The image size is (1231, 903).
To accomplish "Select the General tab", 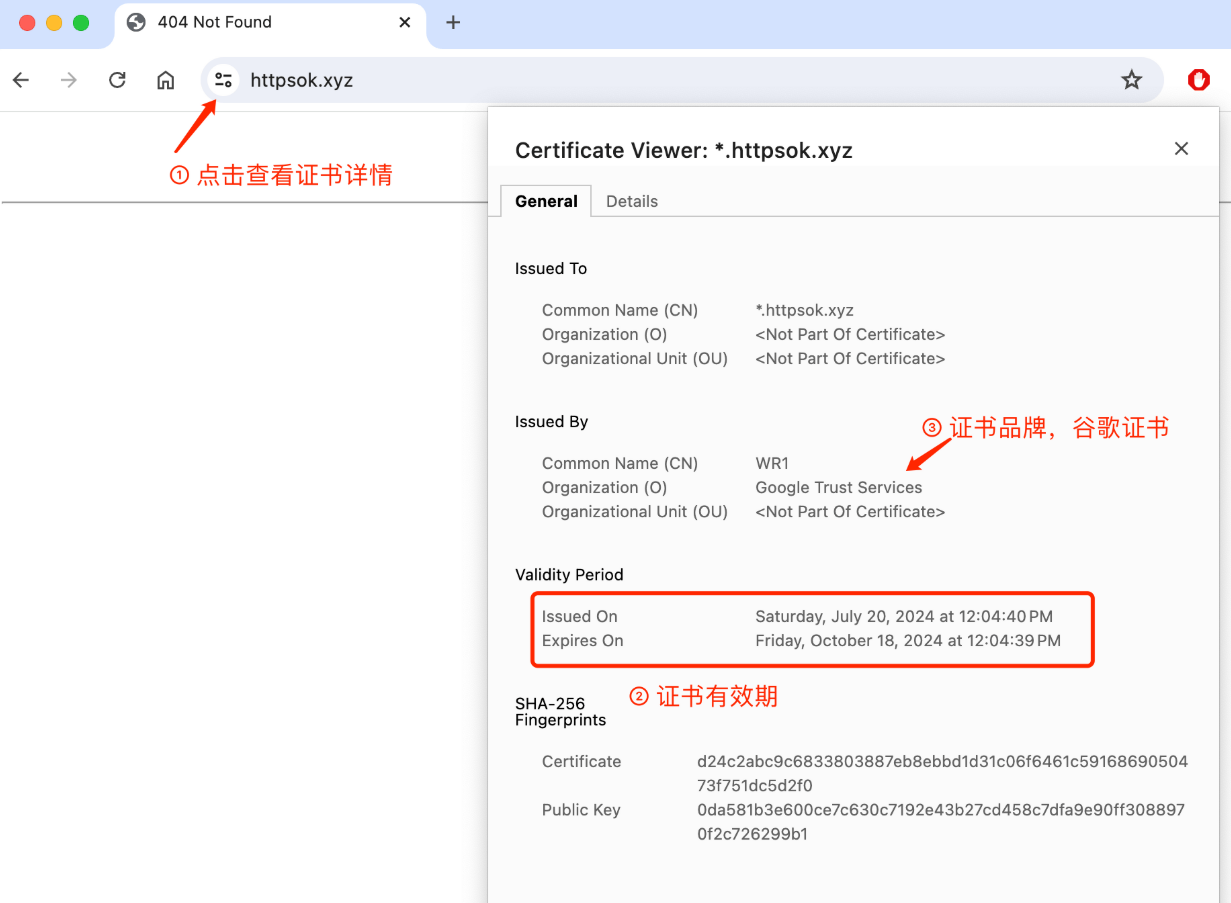I will pyautogui.click(x=546, y=201).
